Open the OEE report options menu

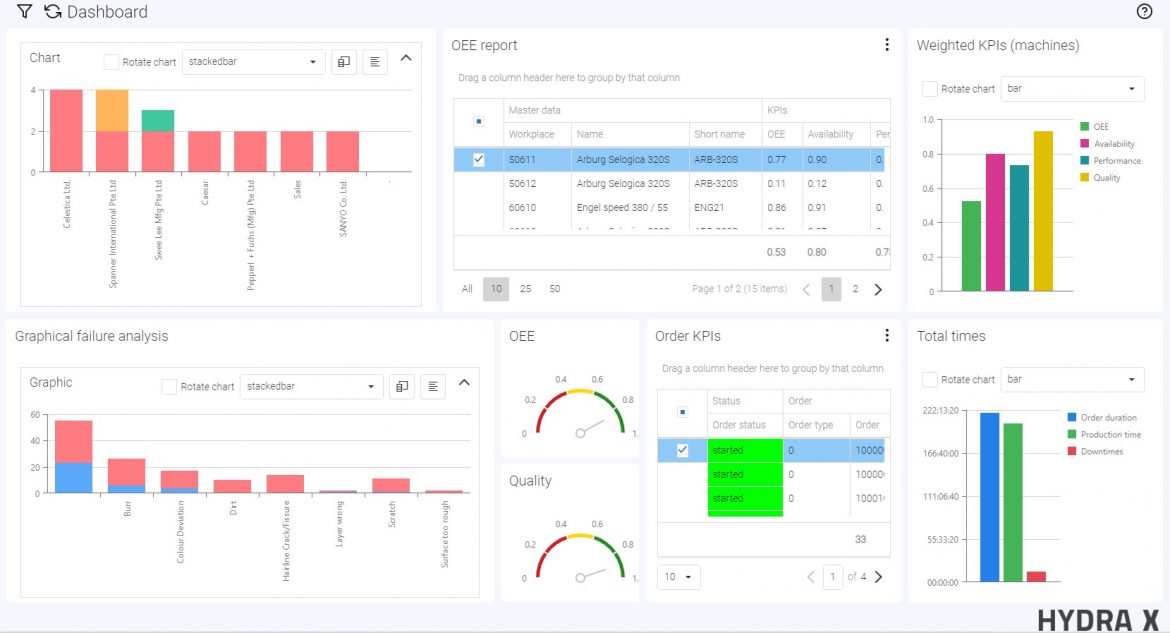click(x=887, y=44)
